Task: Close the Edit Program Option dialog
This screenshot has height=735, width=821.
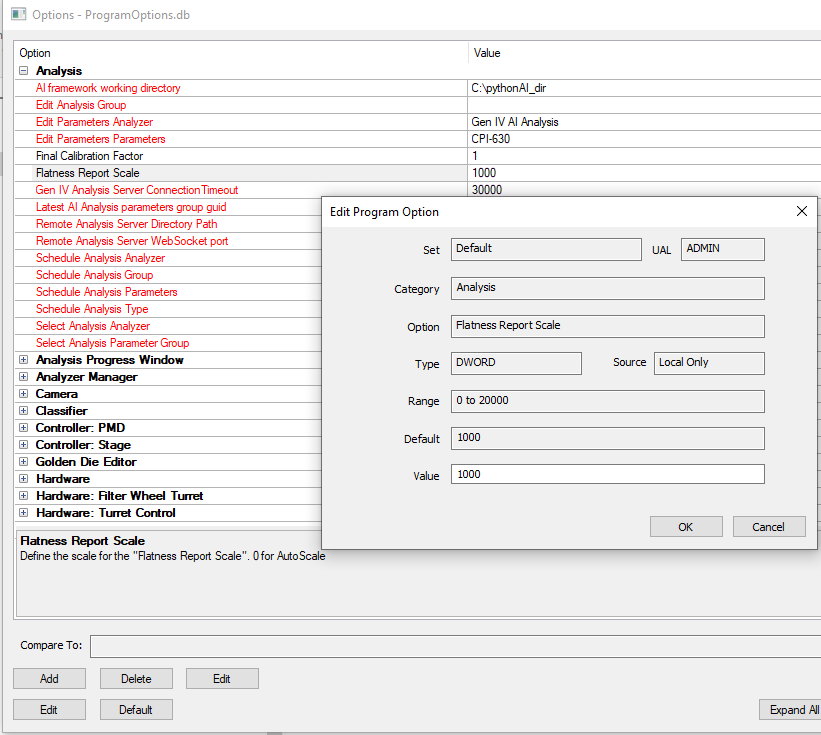Action: coord(801,211)
